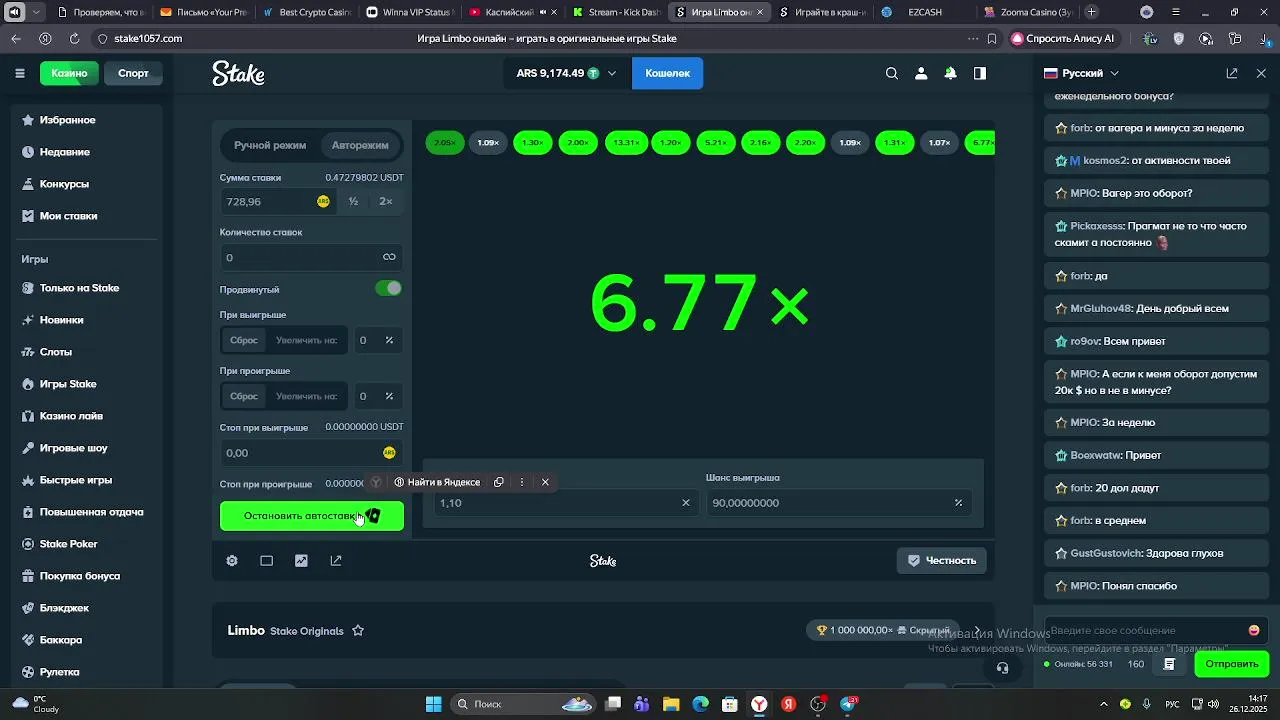Clear the target multiplier 1,10 field
The image size is (1280, 720).
pos(685,503)
